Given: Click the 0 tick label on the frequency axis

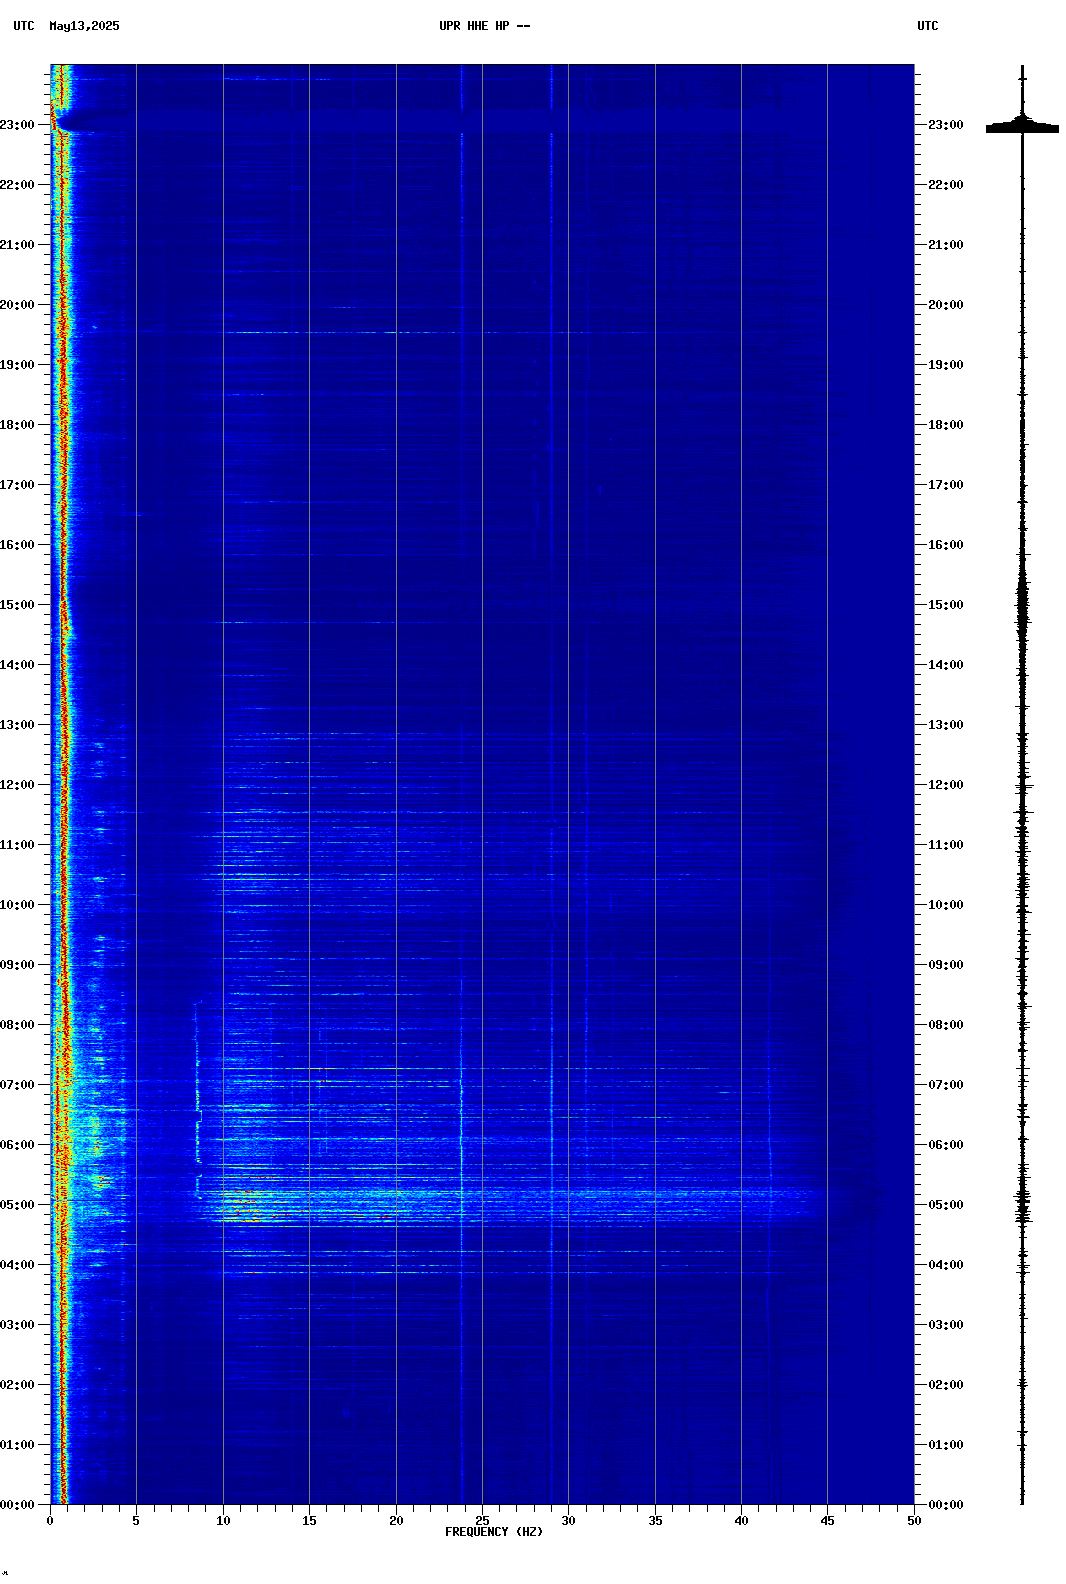Looking at the screenshot, I should coord(50,1521).
